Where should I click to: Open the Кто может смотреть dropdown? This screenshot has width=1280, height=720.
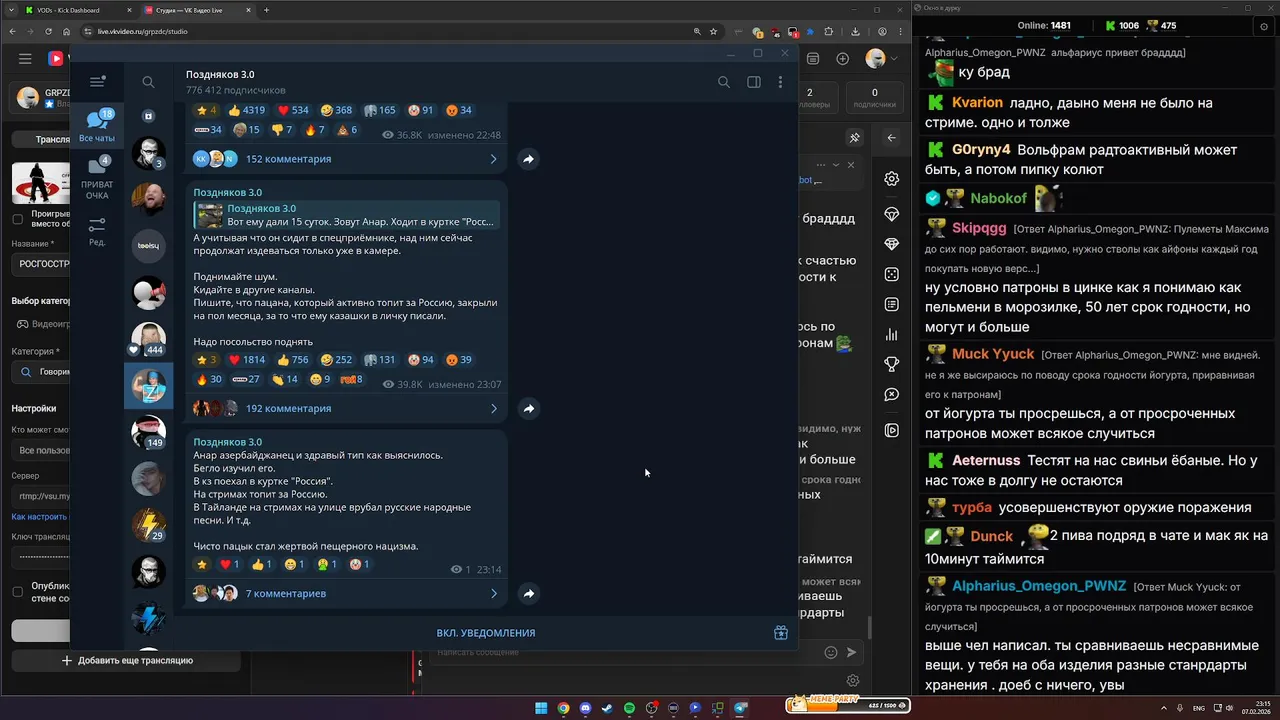point(41,450)
